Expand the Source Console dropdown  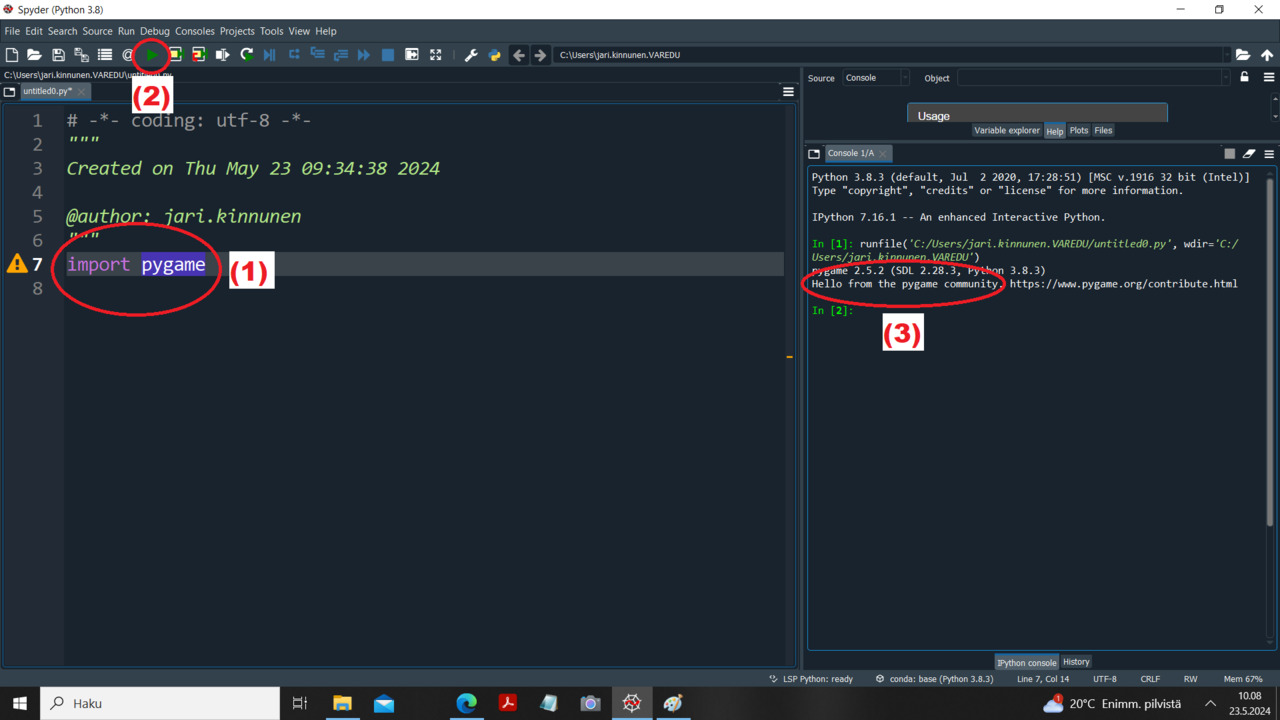tap(876, 78)
